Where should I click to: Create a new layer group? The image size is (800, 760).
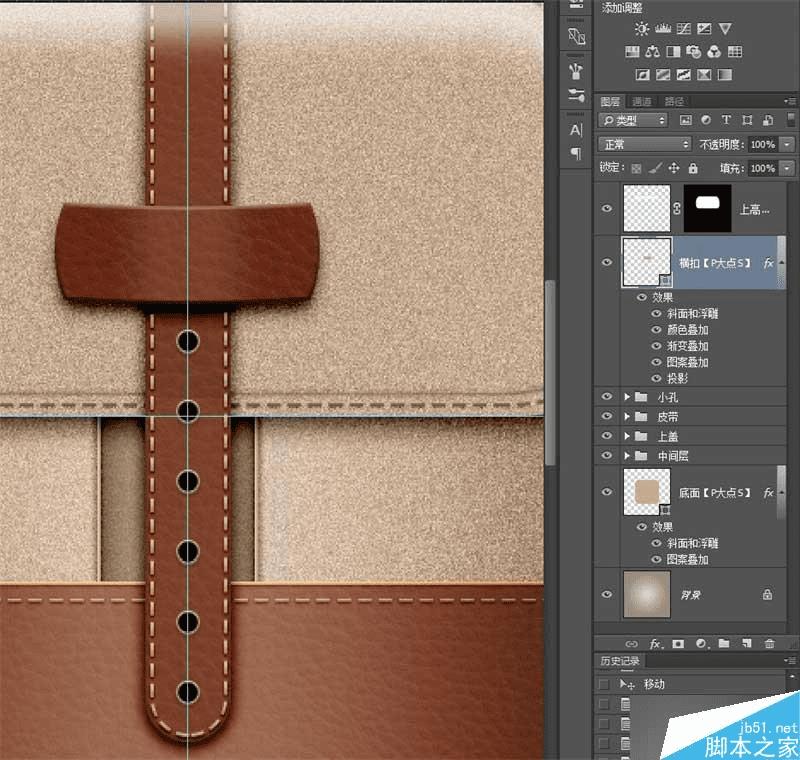723,643
